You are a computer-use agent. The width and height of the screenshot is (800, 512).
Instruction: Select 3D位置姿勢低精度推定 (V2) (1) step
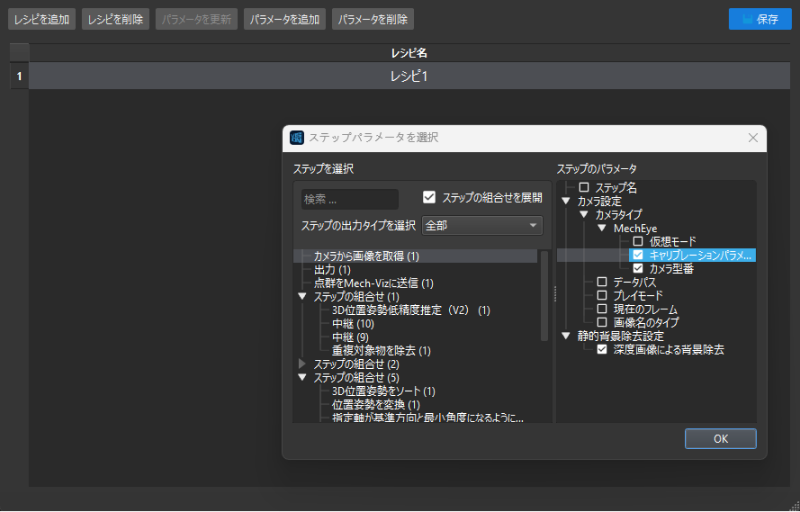tap(411, 310)
